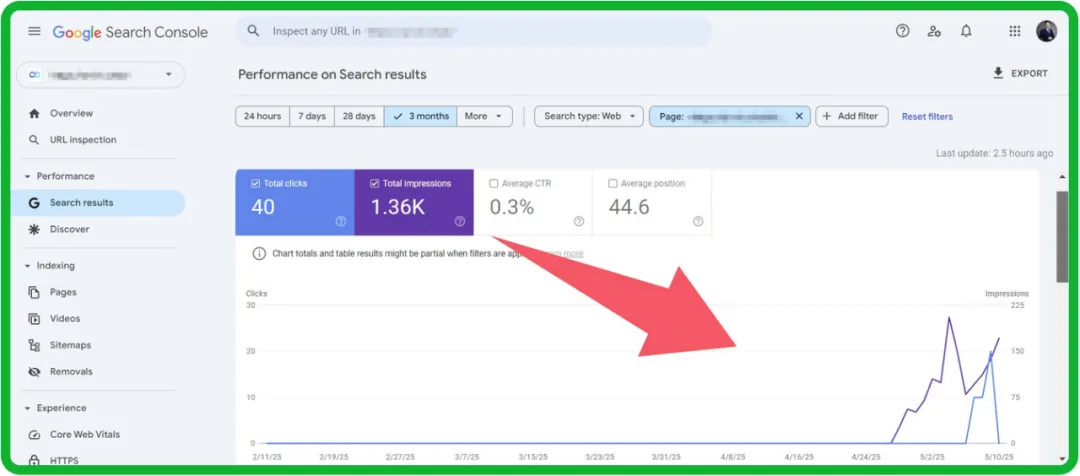
Task: Open the Google apps grid
Action: (1015, 31)
